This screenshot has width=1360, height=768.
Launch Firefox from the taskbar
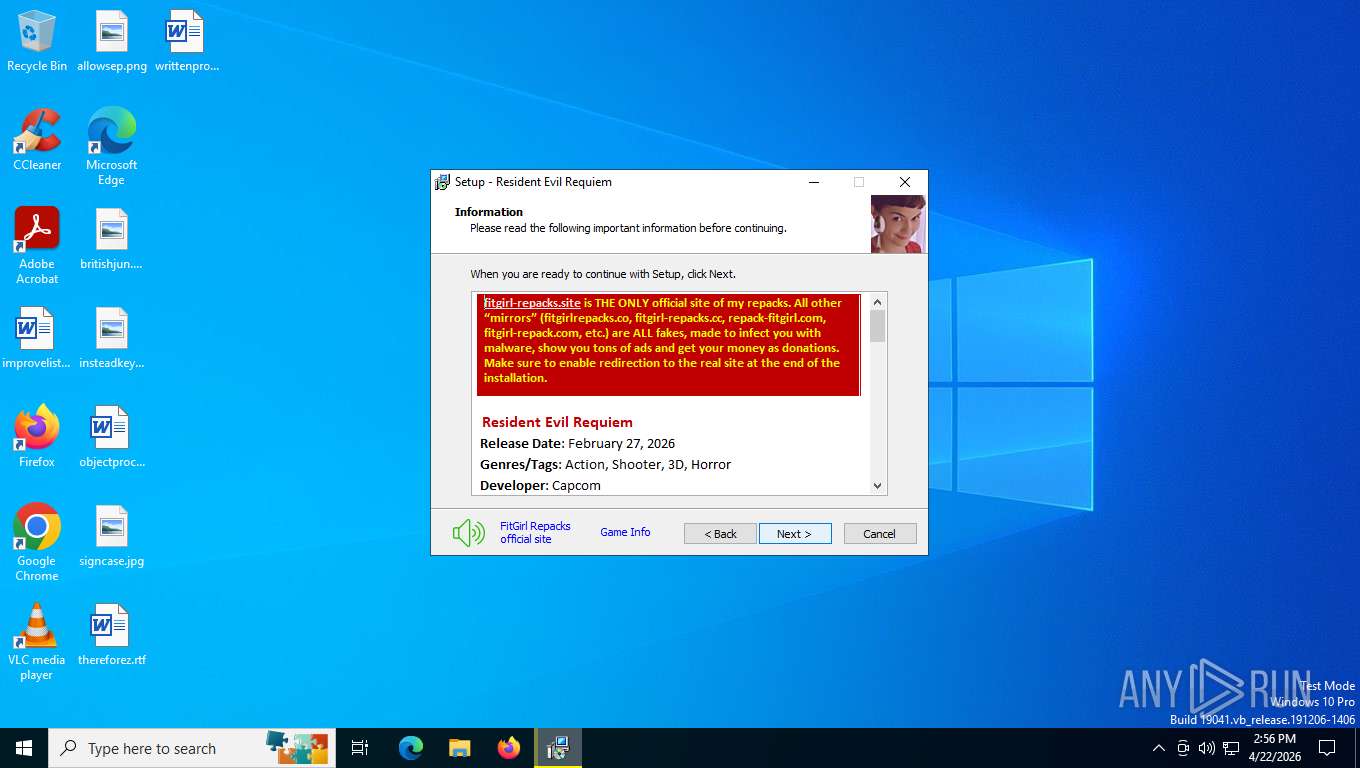509,748
